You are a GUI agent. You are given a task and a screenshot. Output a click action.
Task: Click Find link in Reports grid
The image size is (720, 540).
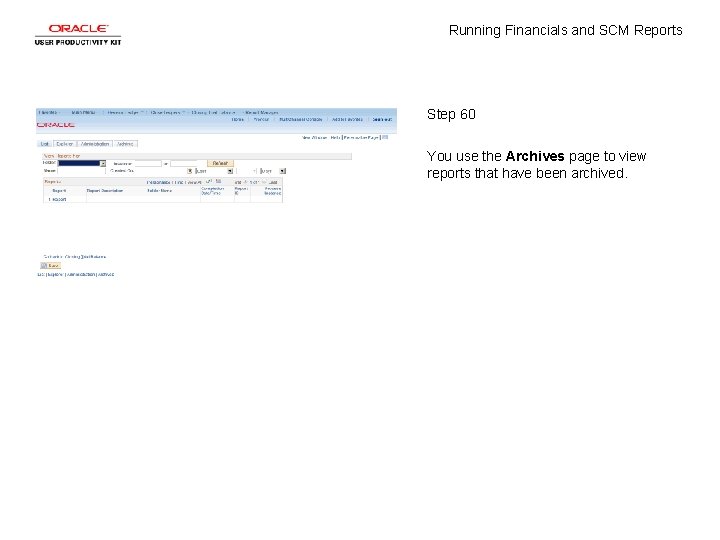(179, 182)
